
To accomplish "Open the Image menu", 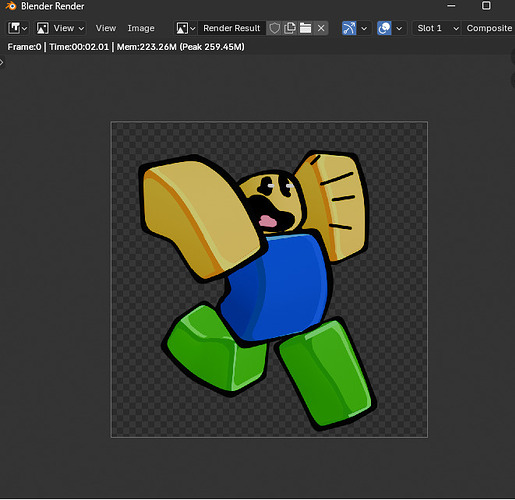I will 141,28.
